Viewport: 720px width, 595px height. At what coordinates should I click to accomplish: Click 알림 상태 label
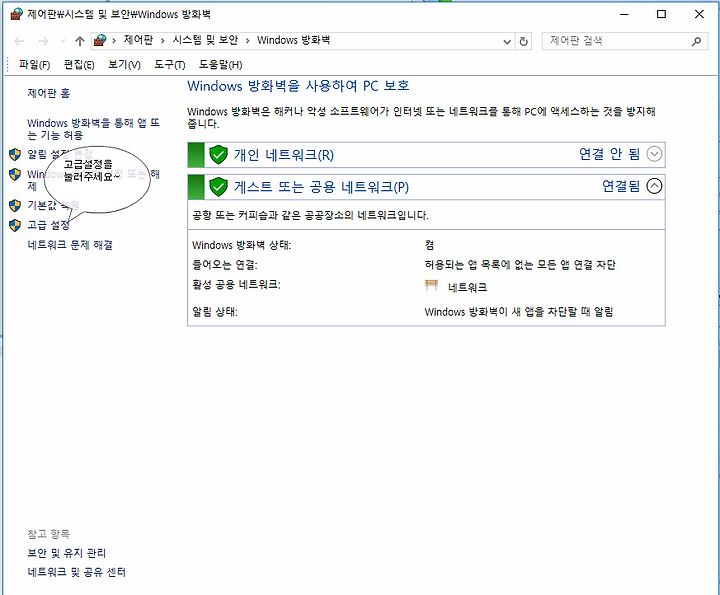pyautogui.click(x=214, y=312)
